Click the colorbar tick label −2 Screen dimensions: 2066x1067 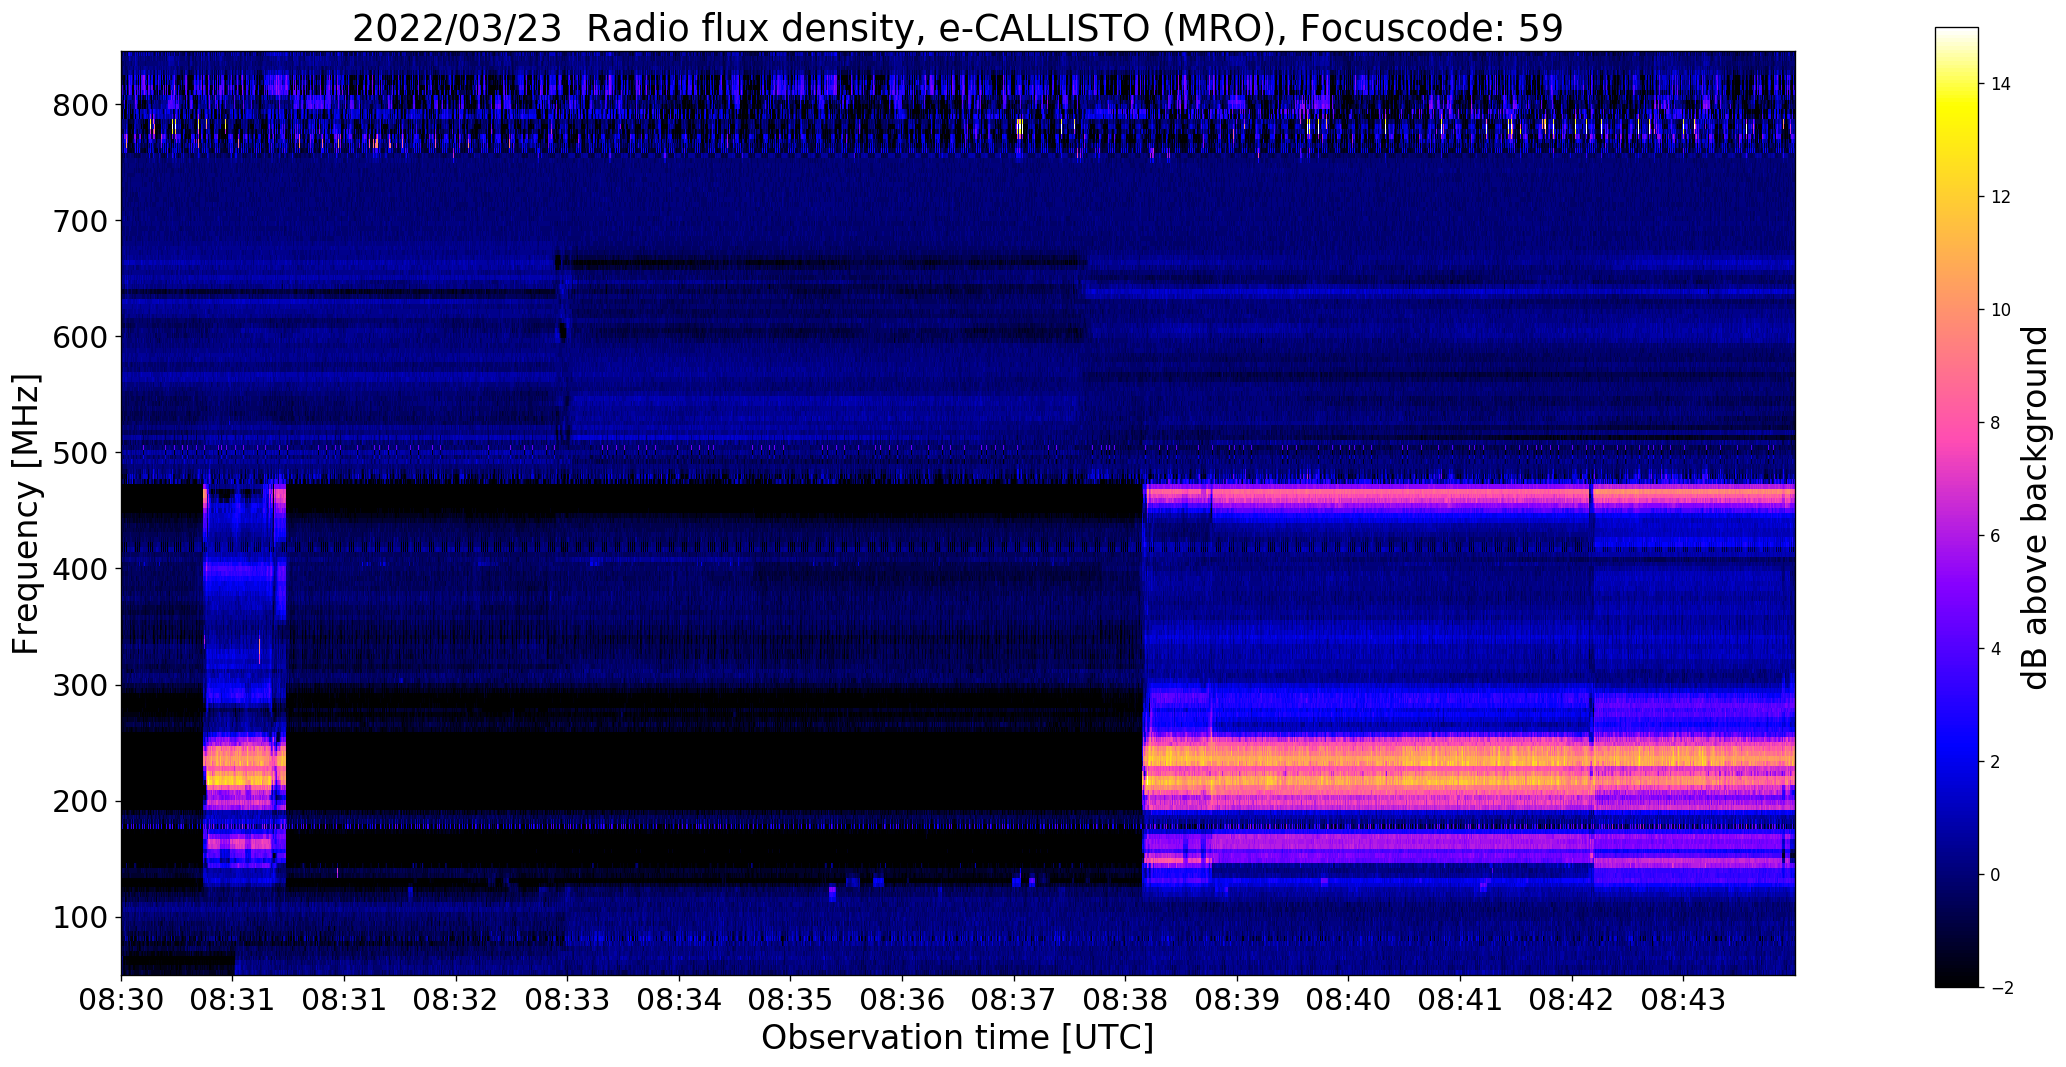pos(2001,988)
